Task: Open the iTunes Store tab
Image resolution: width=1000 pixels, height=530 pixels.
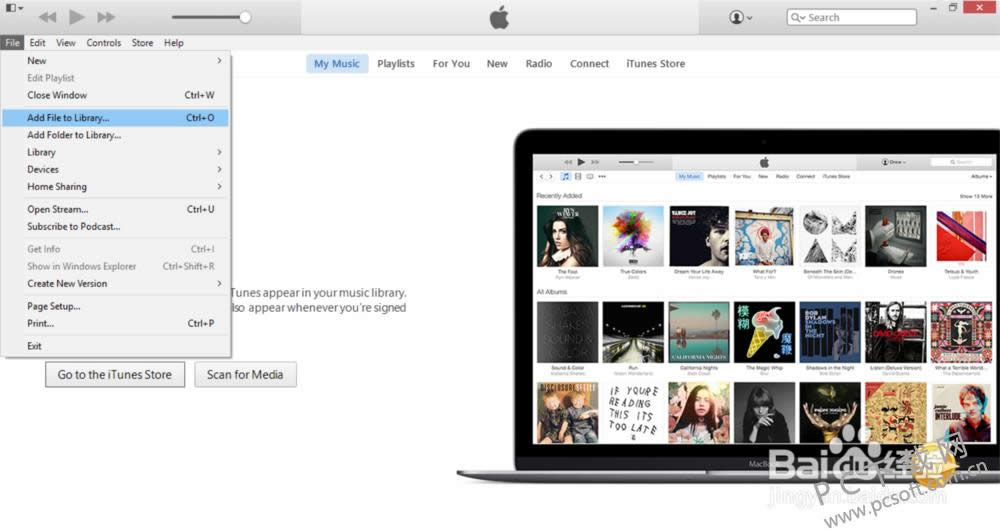Action: [655, 64]
